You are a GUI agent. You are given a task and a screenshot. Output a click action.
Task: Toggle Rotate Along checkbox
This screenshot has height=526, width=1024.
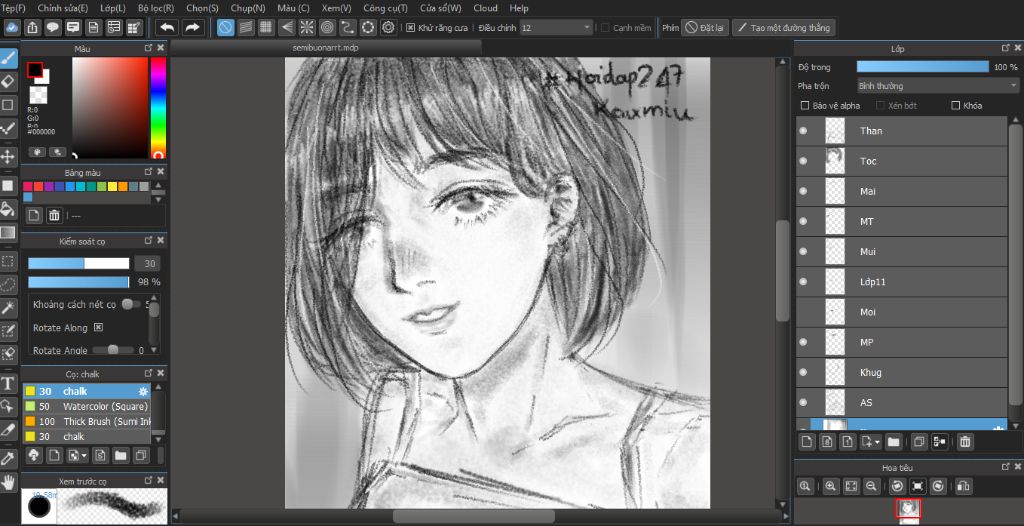point(99,327)
